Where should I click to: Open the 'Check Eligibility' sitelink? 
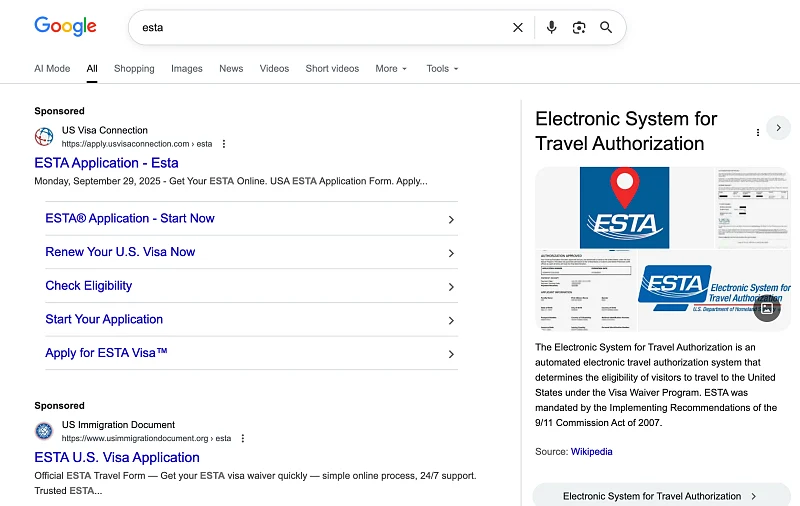point(88,286)
